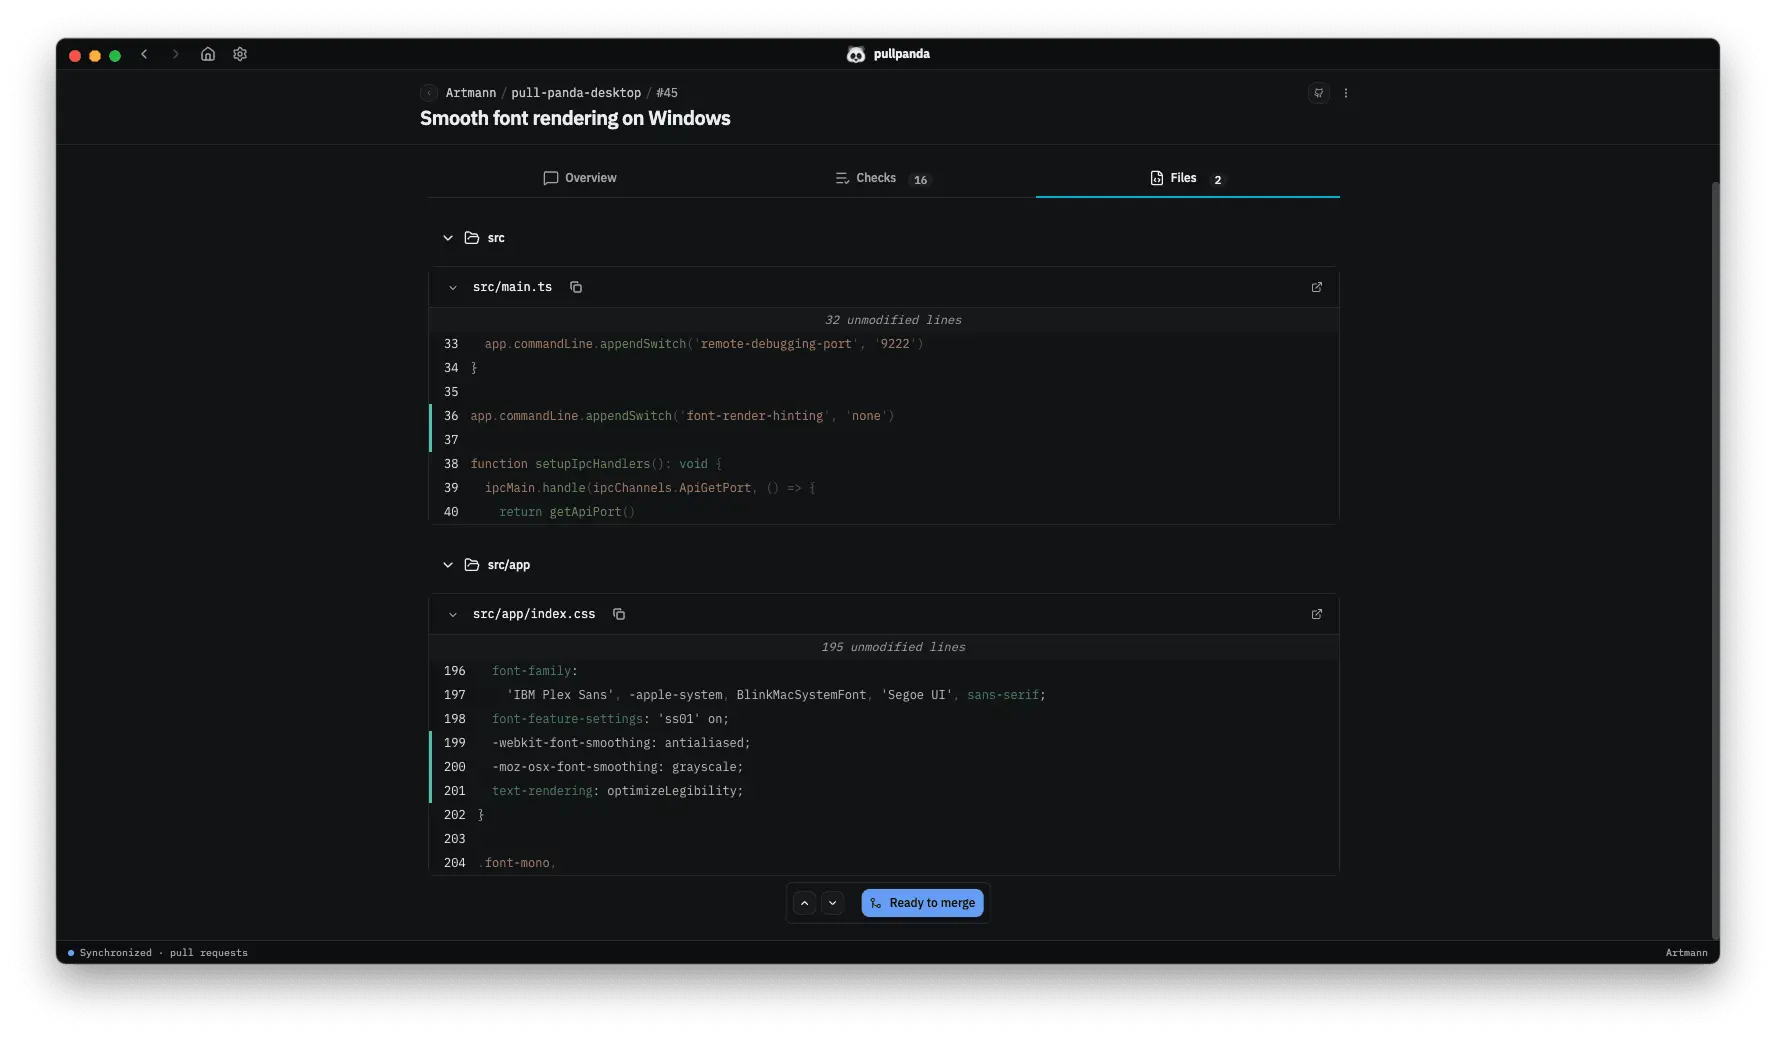Click the 2 badge on Files tab
The image size is (1776, 1038).
1217,180
